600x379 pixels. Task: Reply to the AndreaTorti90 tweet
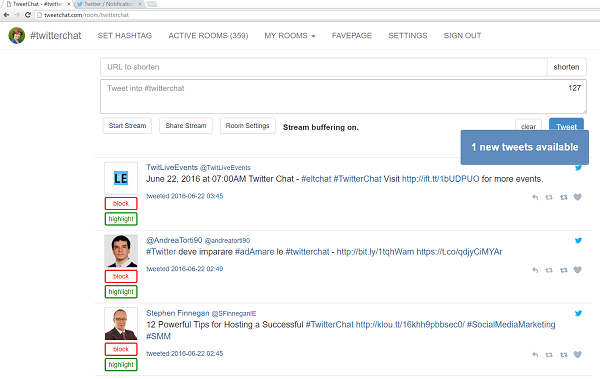(x=535, y=270)
